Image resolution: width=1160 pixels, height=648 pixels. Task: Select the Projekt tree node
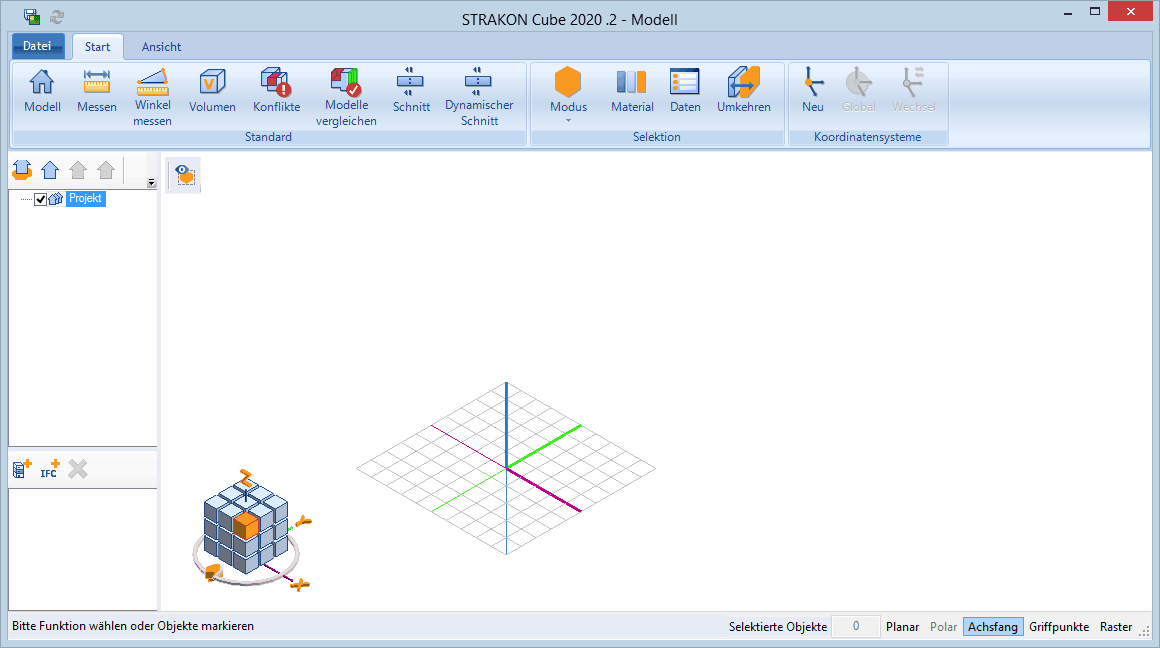[x=86, y=198]
